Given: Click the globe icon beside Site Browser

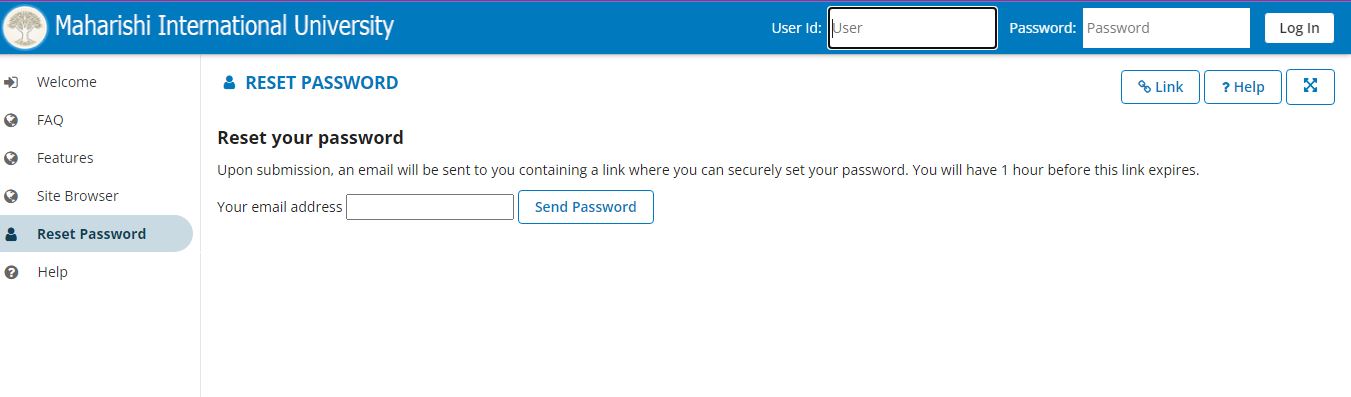Looking at the screenshot, I should (11, 196).
